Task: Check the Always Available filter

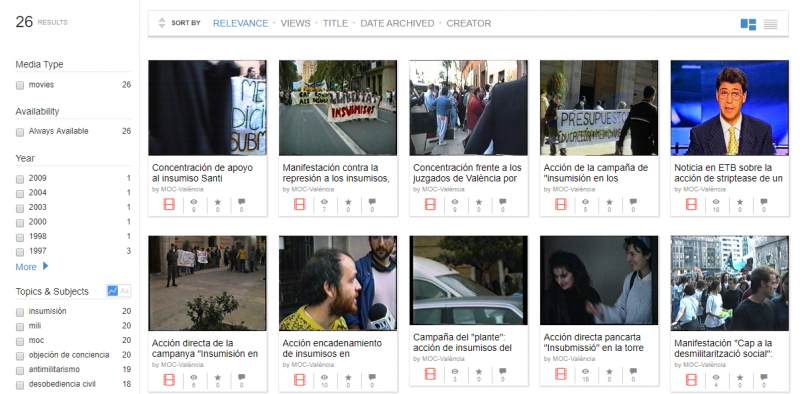Action: point(20,132)
